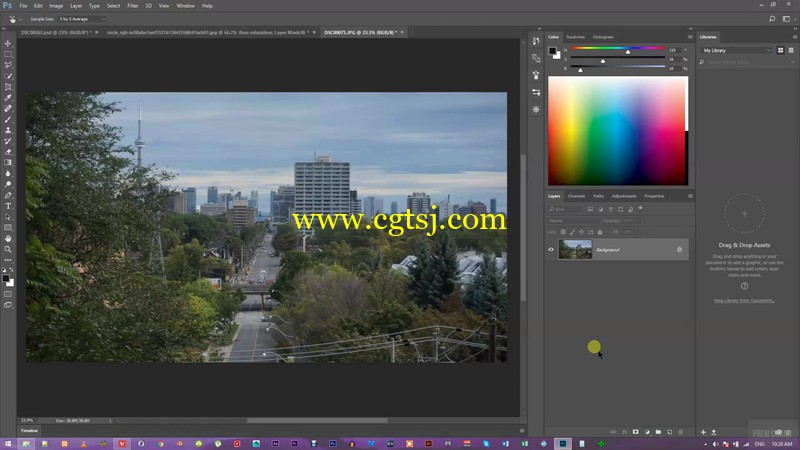Viewport: 800px width, 450px height.
Task: Adjust the Saturation slider handle
Action: (603, 61)
